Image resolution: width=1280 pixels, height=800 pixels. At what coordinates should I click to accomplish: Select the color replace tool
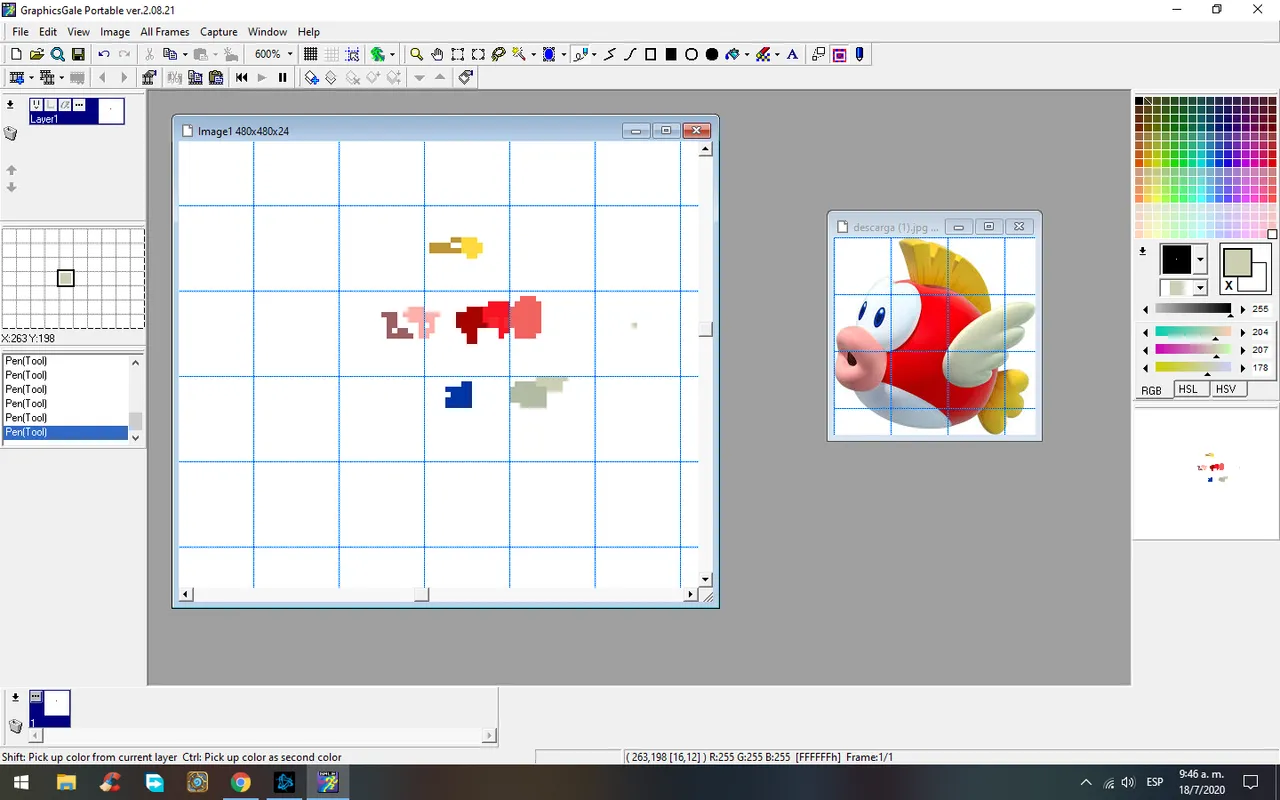(x=762, y=54)
